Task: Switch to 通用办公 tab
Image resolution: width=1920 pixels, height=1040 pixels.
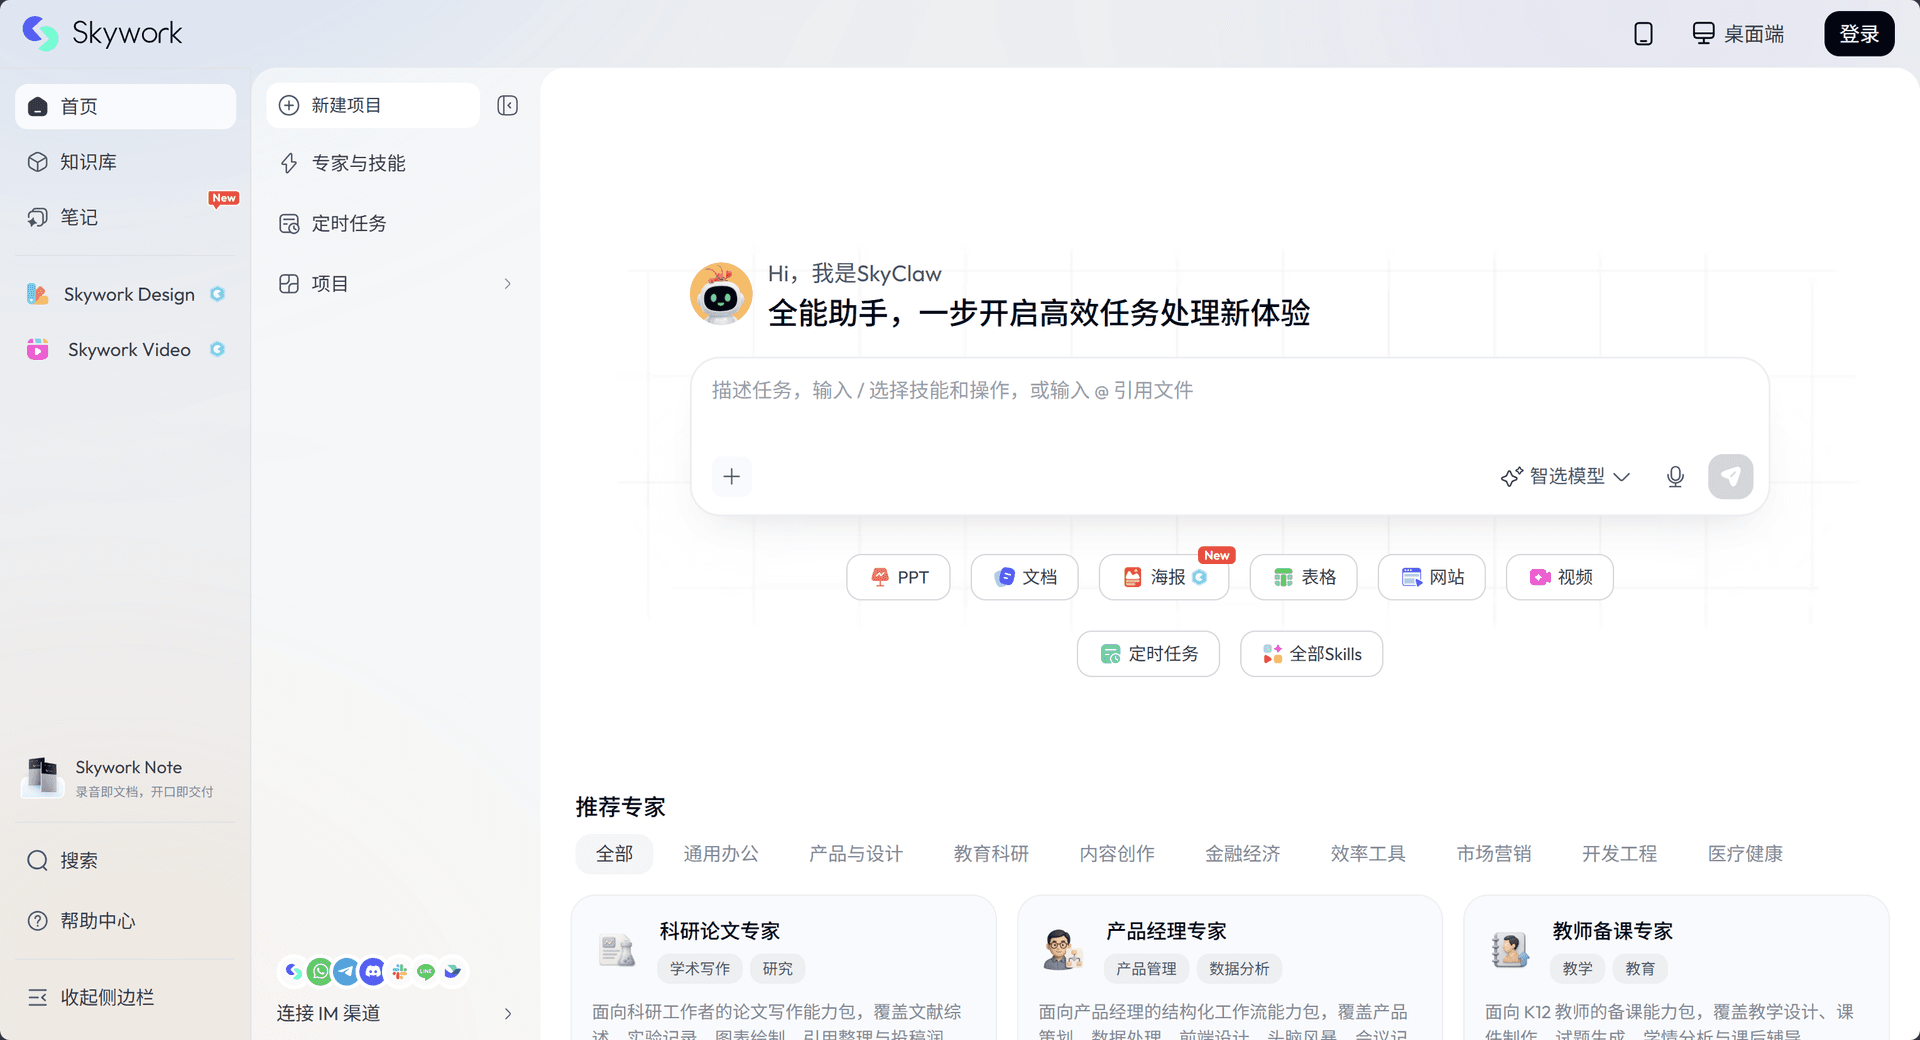Action: click(x=721, y=854)
